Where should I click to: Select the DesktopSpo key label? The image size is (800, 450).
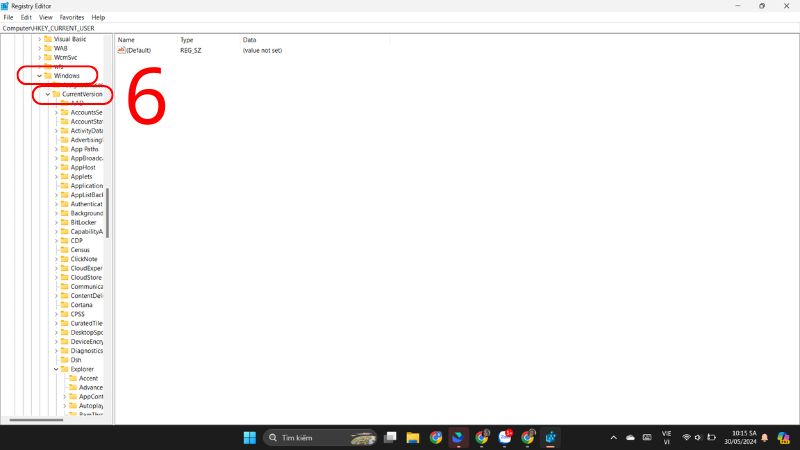click(x=87, y=333)
